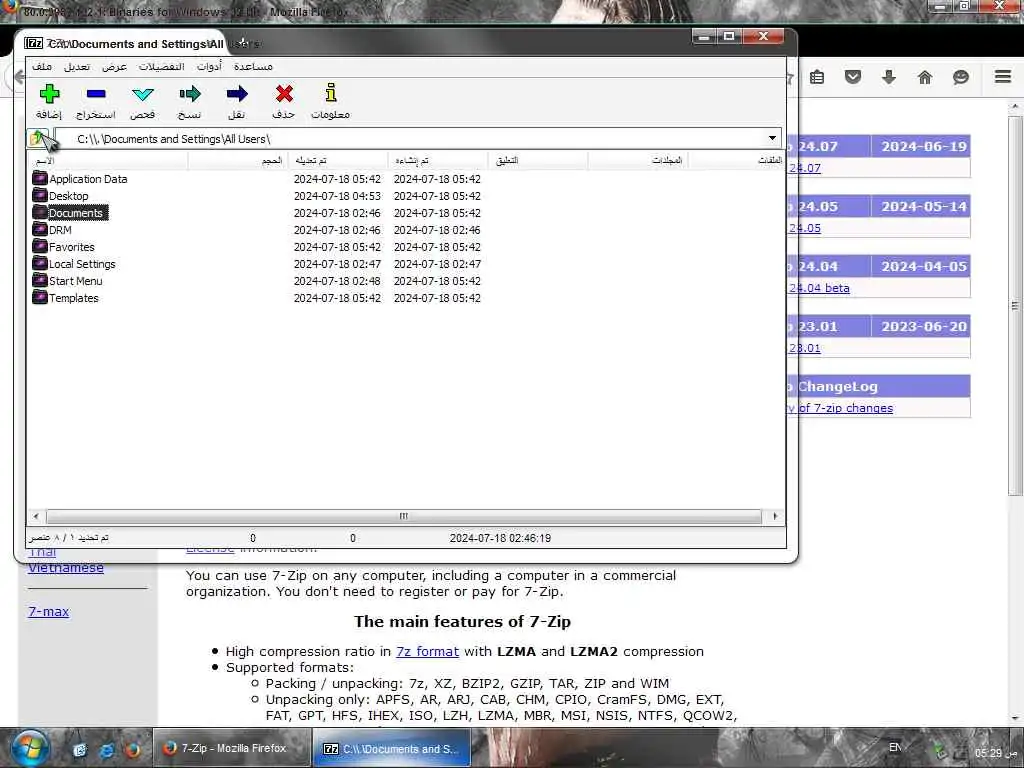Click the red X Delete (حذف) icon
This screenshot has width=1024, height=768.
tap(284, 94)
